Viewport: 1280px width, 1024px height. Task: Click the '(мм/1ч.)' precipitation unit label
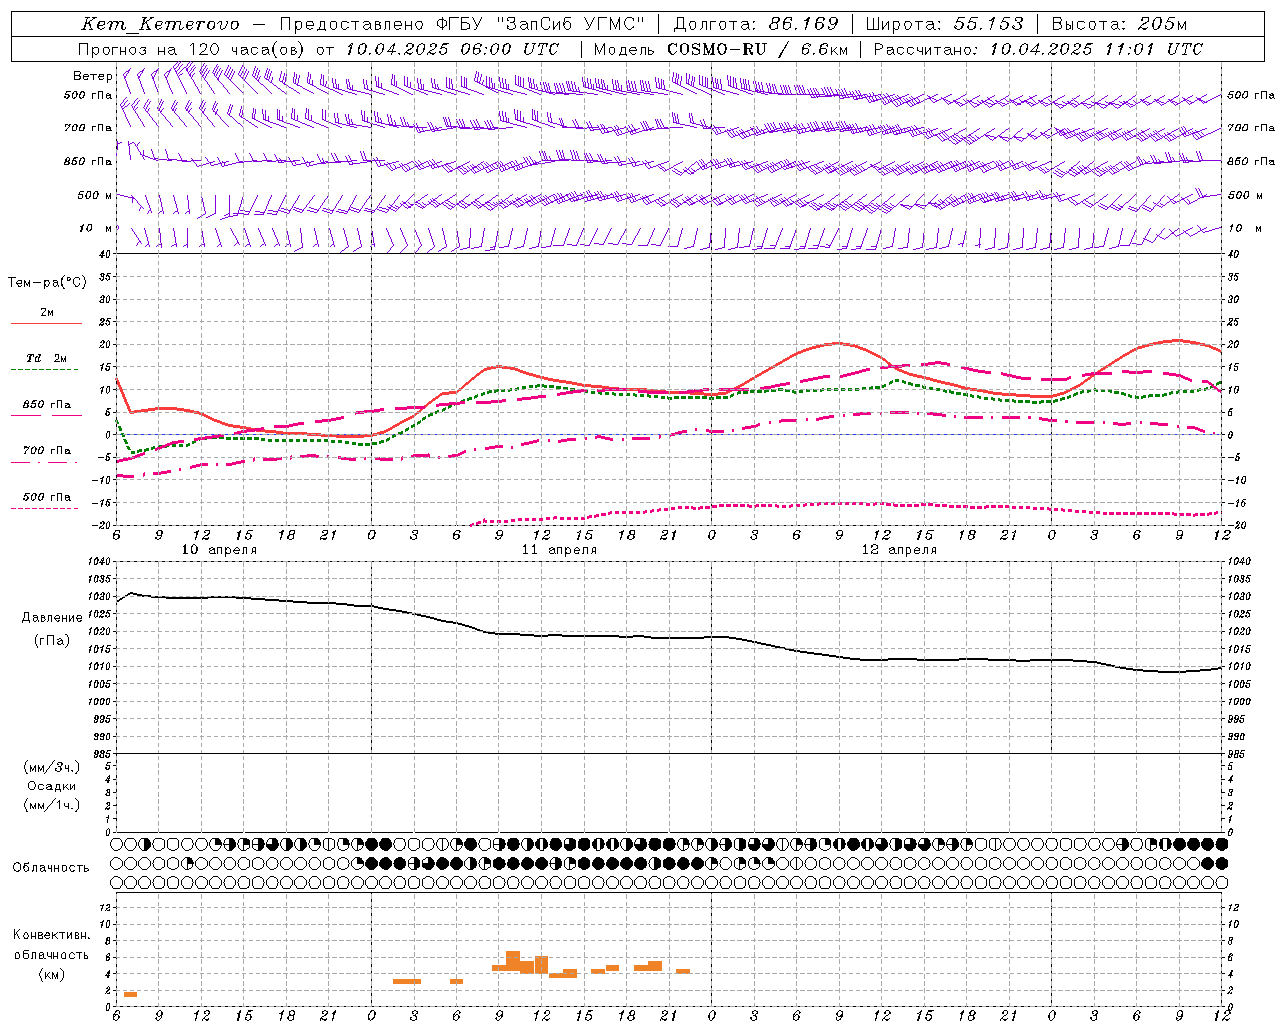pyautogui.click(x=52, y=805)
